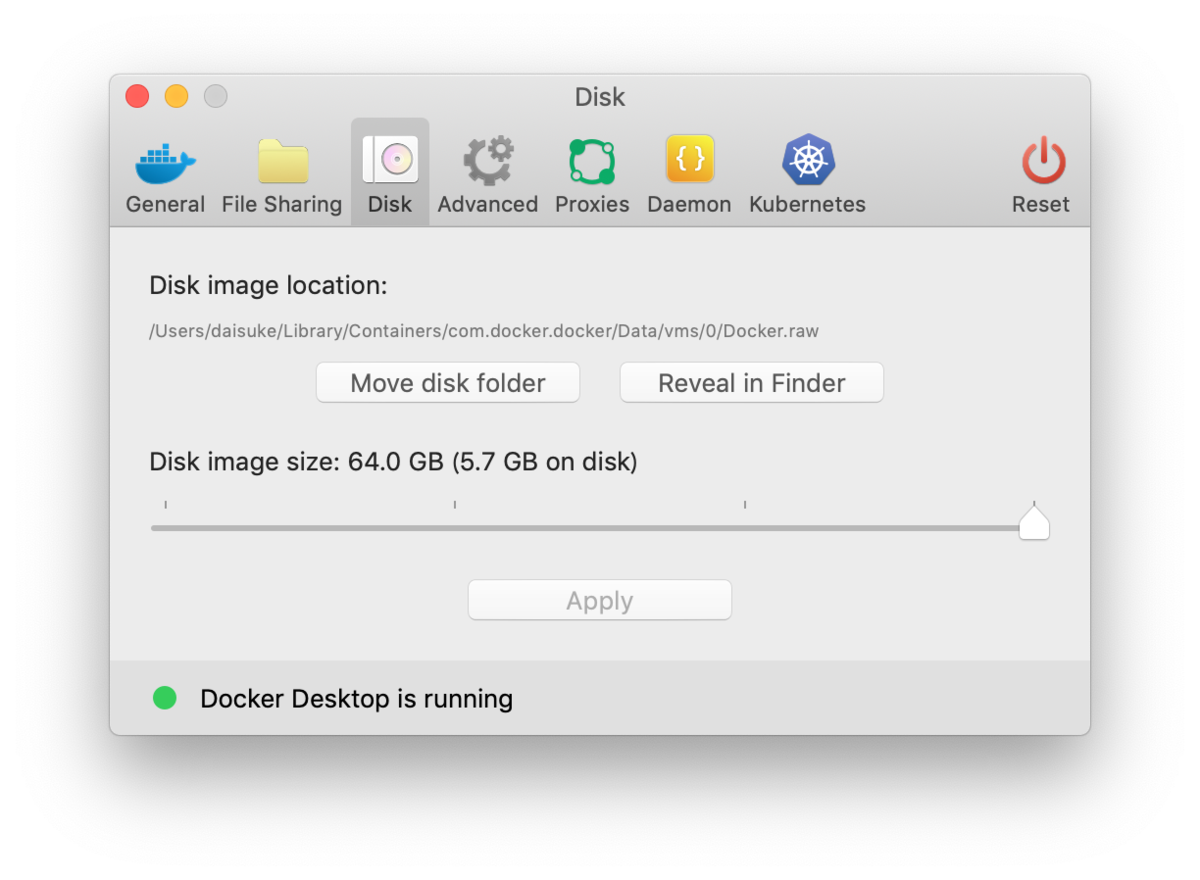Viewport: 1200px width, 880px height.
Task: Click the Disk image size 64.0 GB label
Action: [393, 462]
